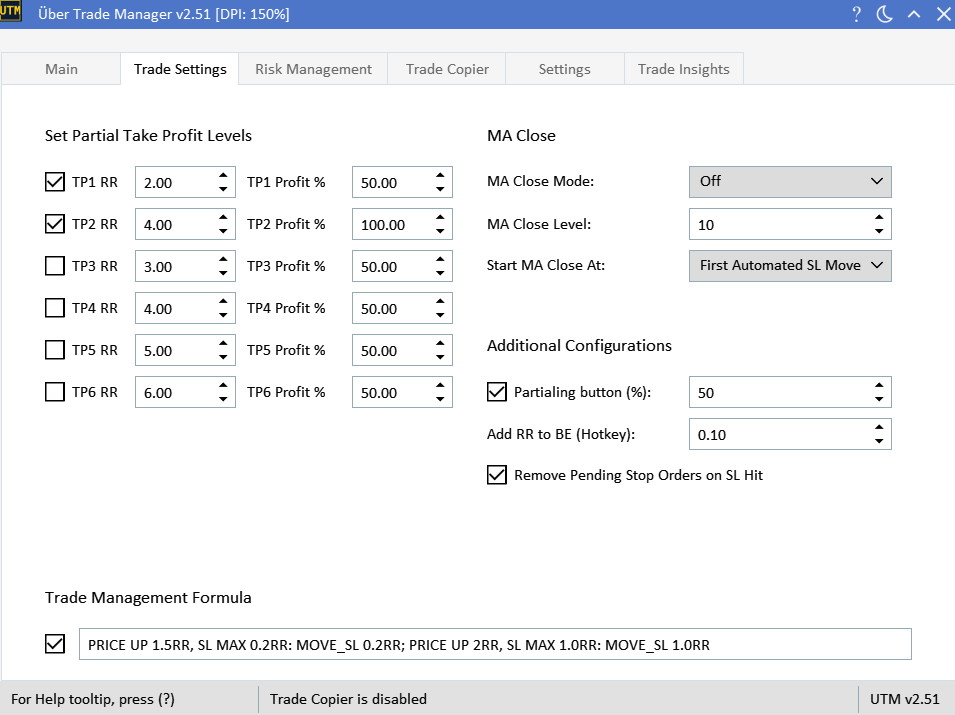Click the Trade Management Formula text field

(495, 644)
